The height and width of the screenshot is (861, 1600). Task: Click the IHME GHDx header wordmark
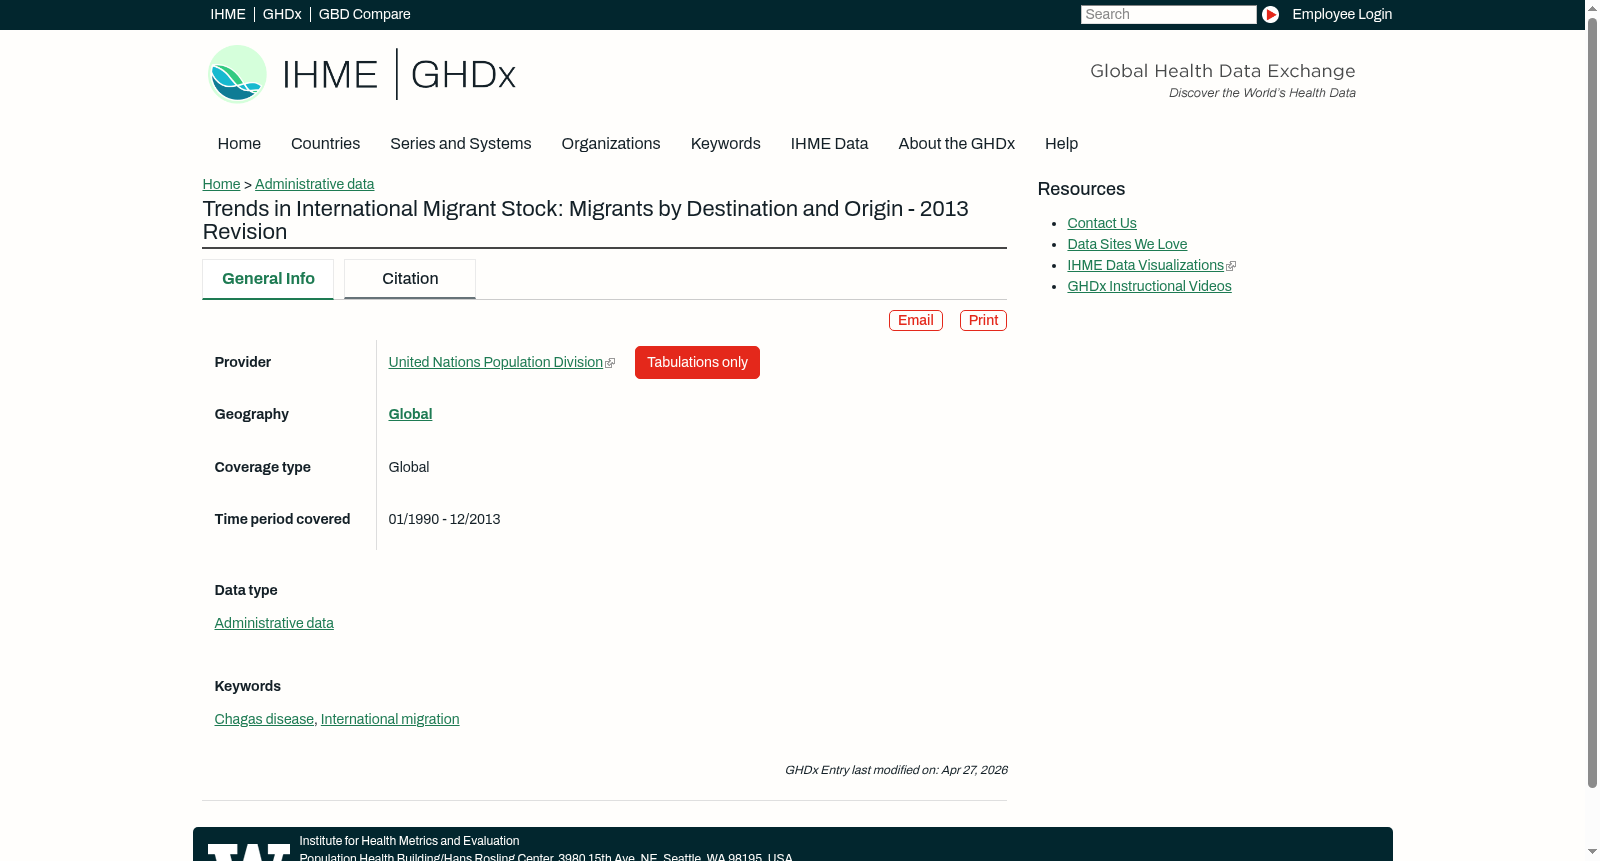[399, 74]
